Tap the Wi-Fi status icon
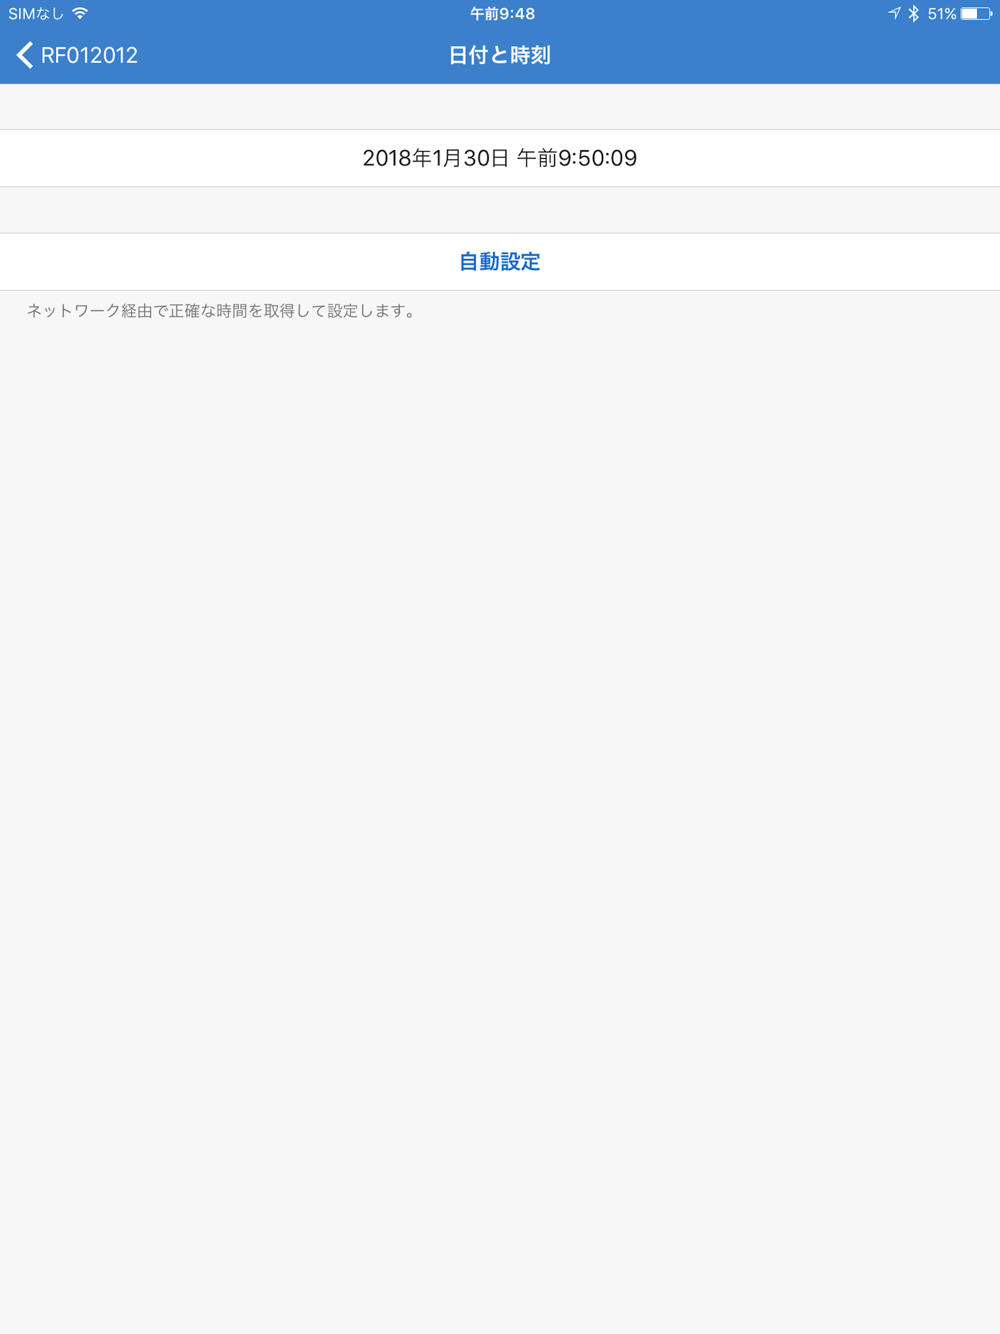The width and height of the screenshot is (1000, 1334). click(x=80, y=14)
